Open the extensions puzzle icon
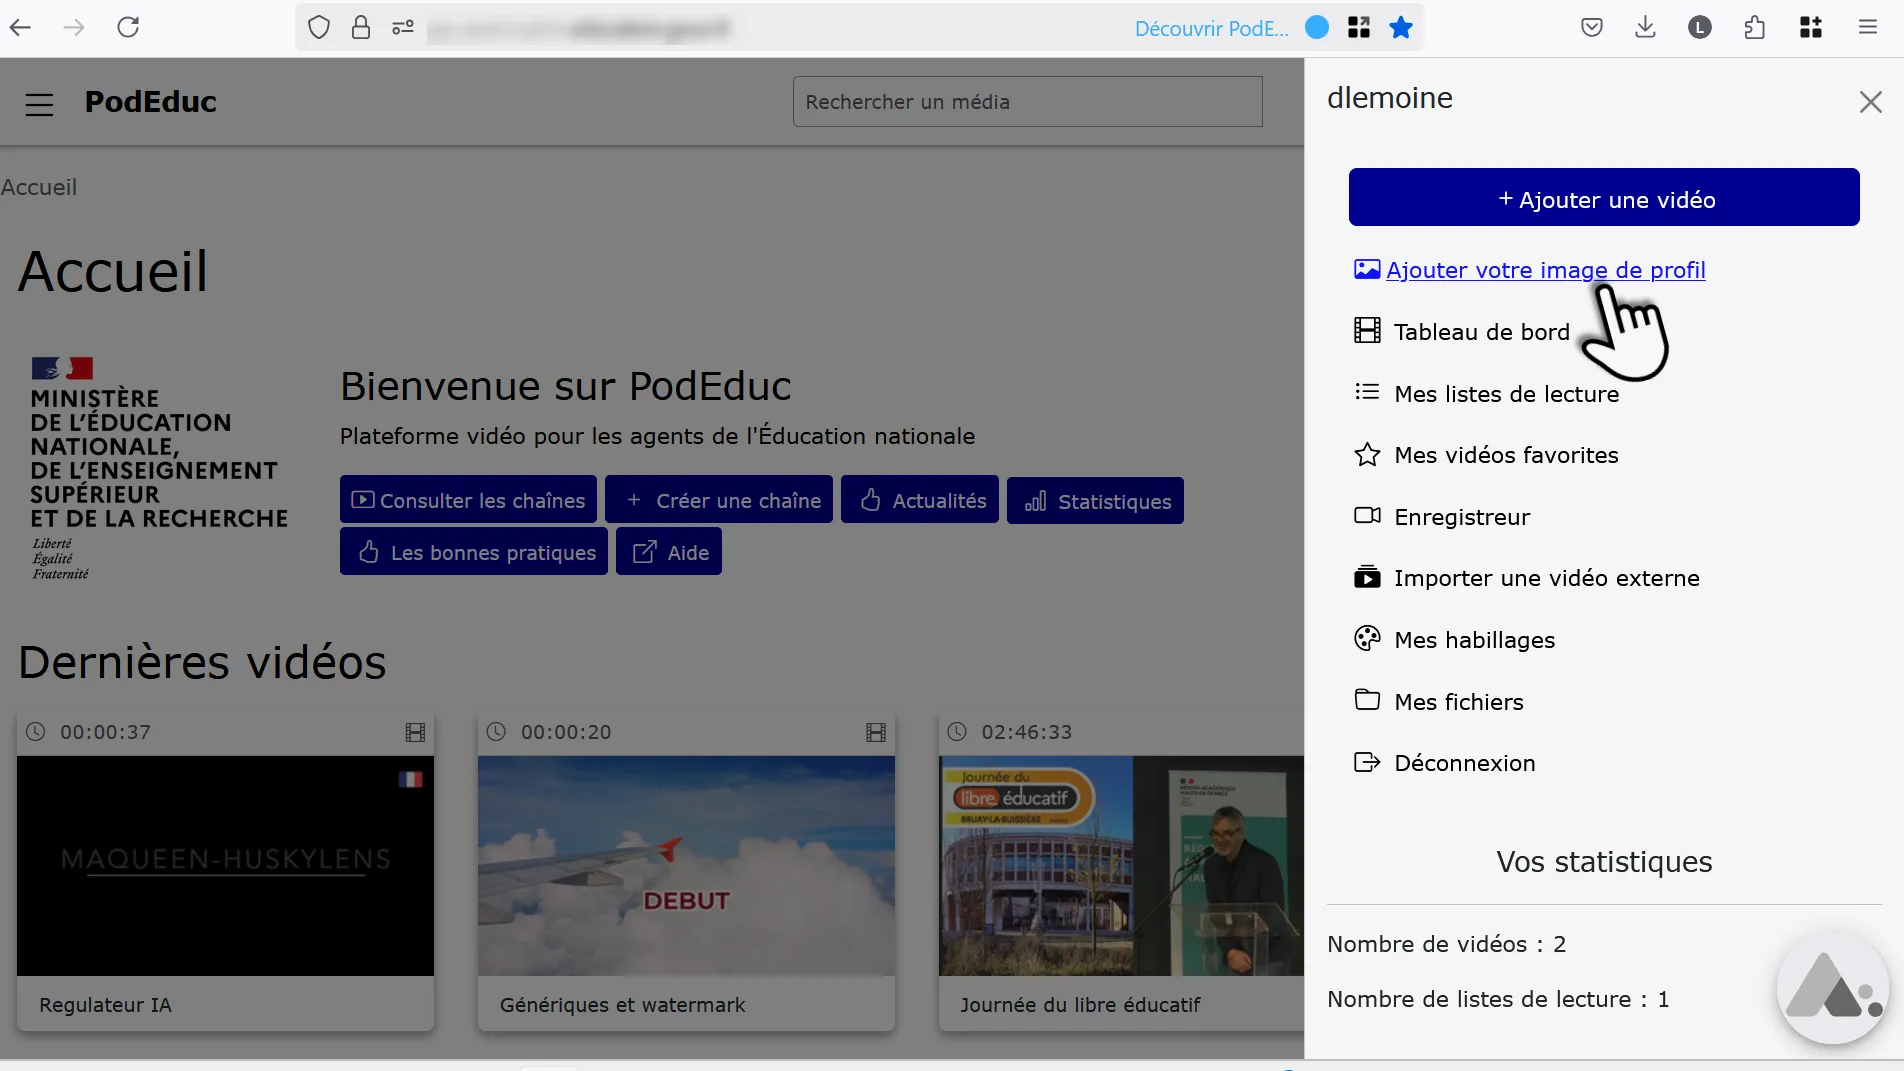 tap(1755, 27)
